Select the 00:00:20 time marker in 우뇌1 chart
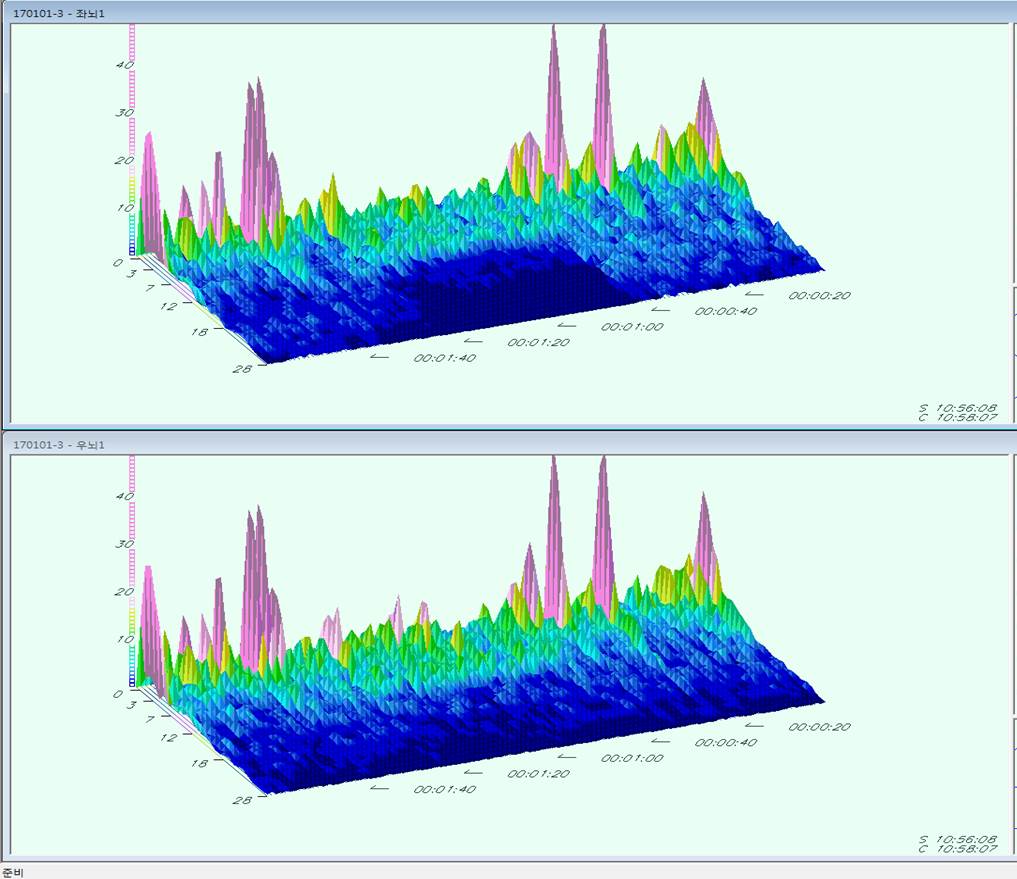Image resolution: width=1017 pixels, height=879 pixels. pyautogui.click(x=818, y=727)
